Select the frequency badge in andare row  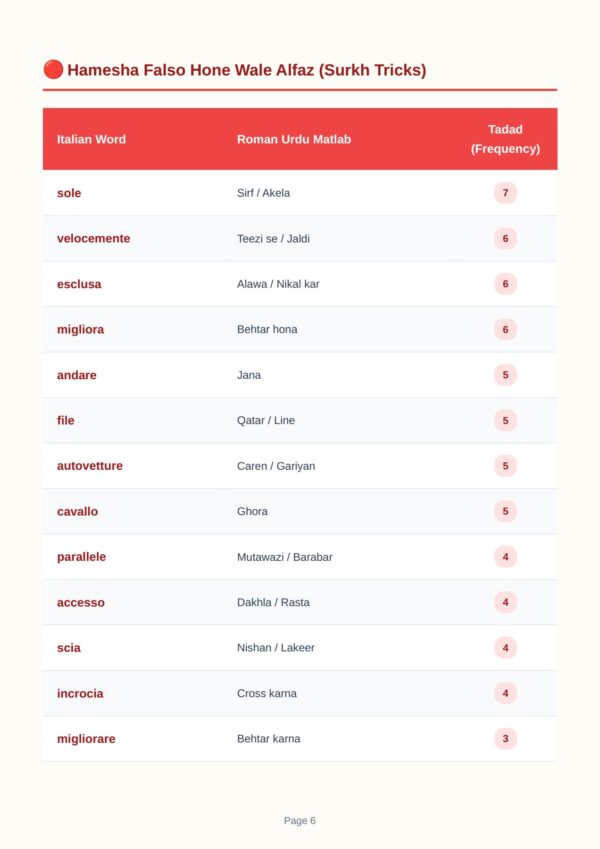(505, 375)
